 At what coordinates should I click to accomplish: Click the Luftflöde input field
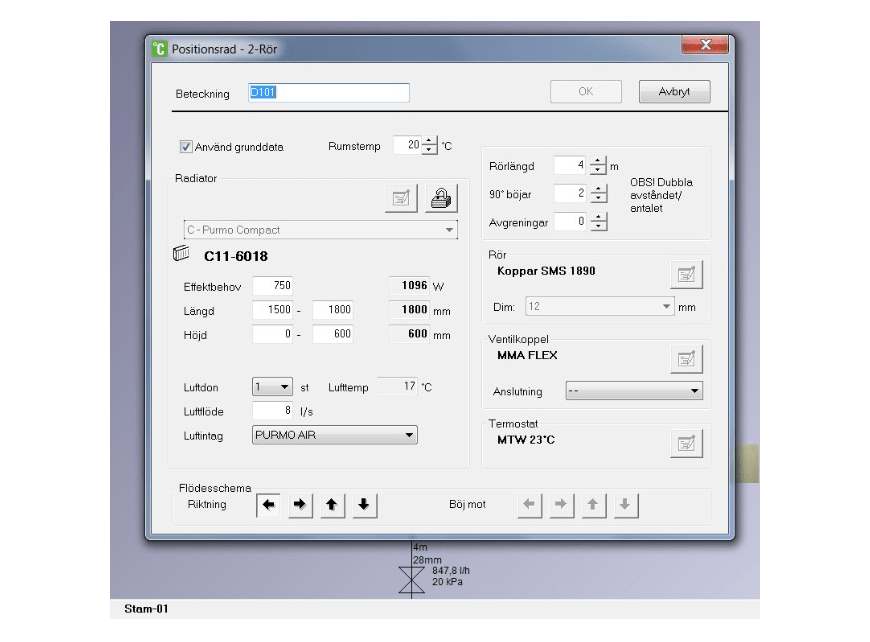click(x=272, y=411)
